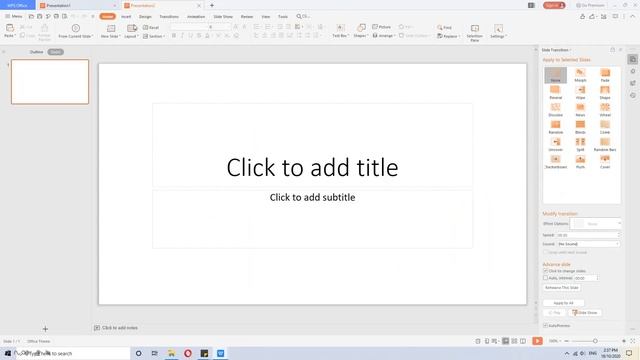
Task: Open the Design ribbon tab
Action: pyautogui.click(x=145, y=17)
